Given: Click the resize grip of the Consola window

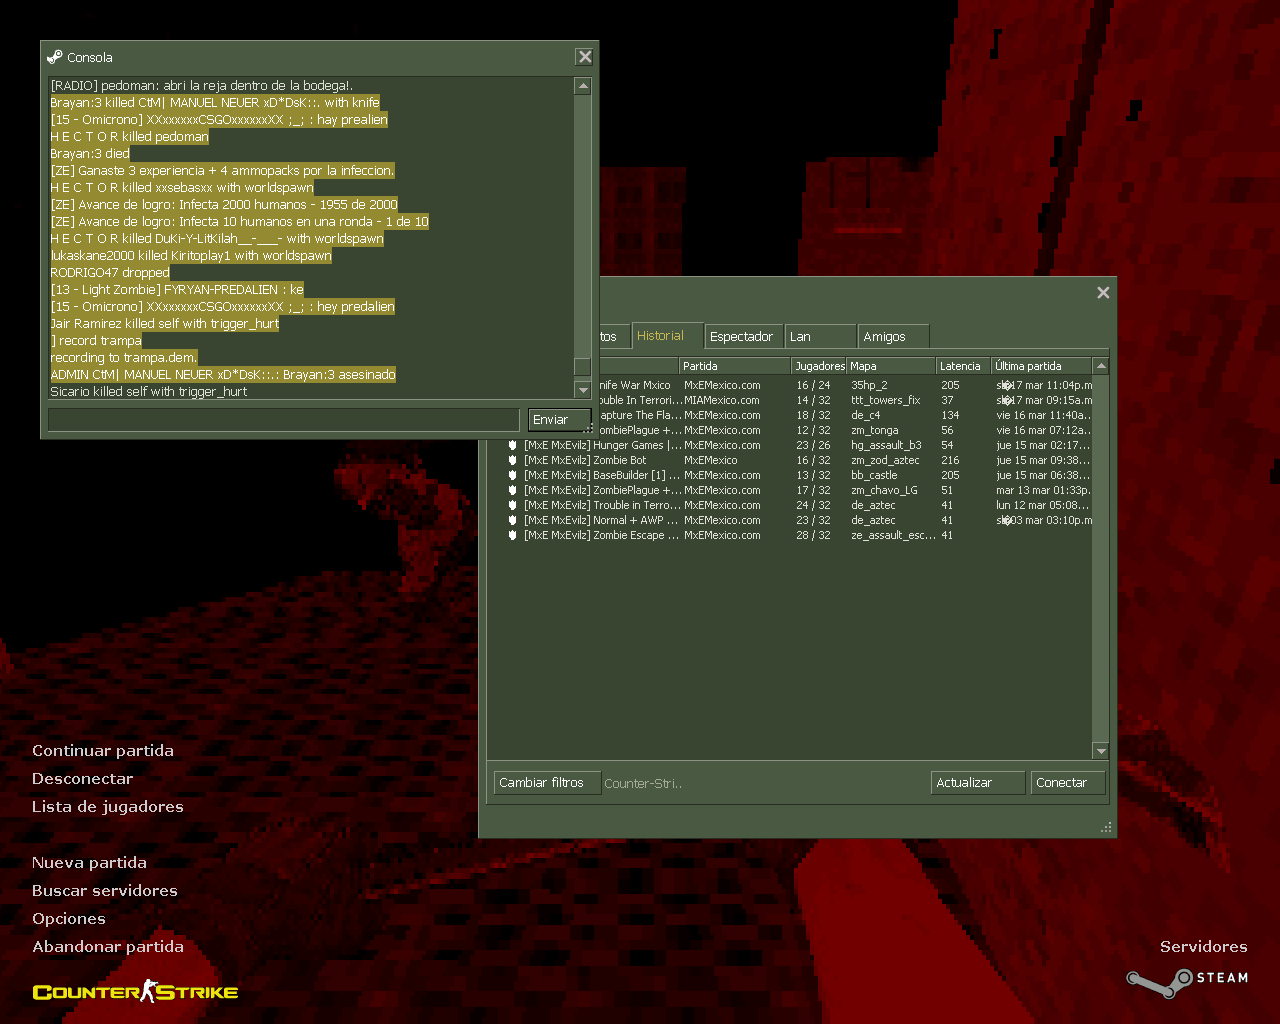Looking at the screenshot, I should (x=589, y=428).
